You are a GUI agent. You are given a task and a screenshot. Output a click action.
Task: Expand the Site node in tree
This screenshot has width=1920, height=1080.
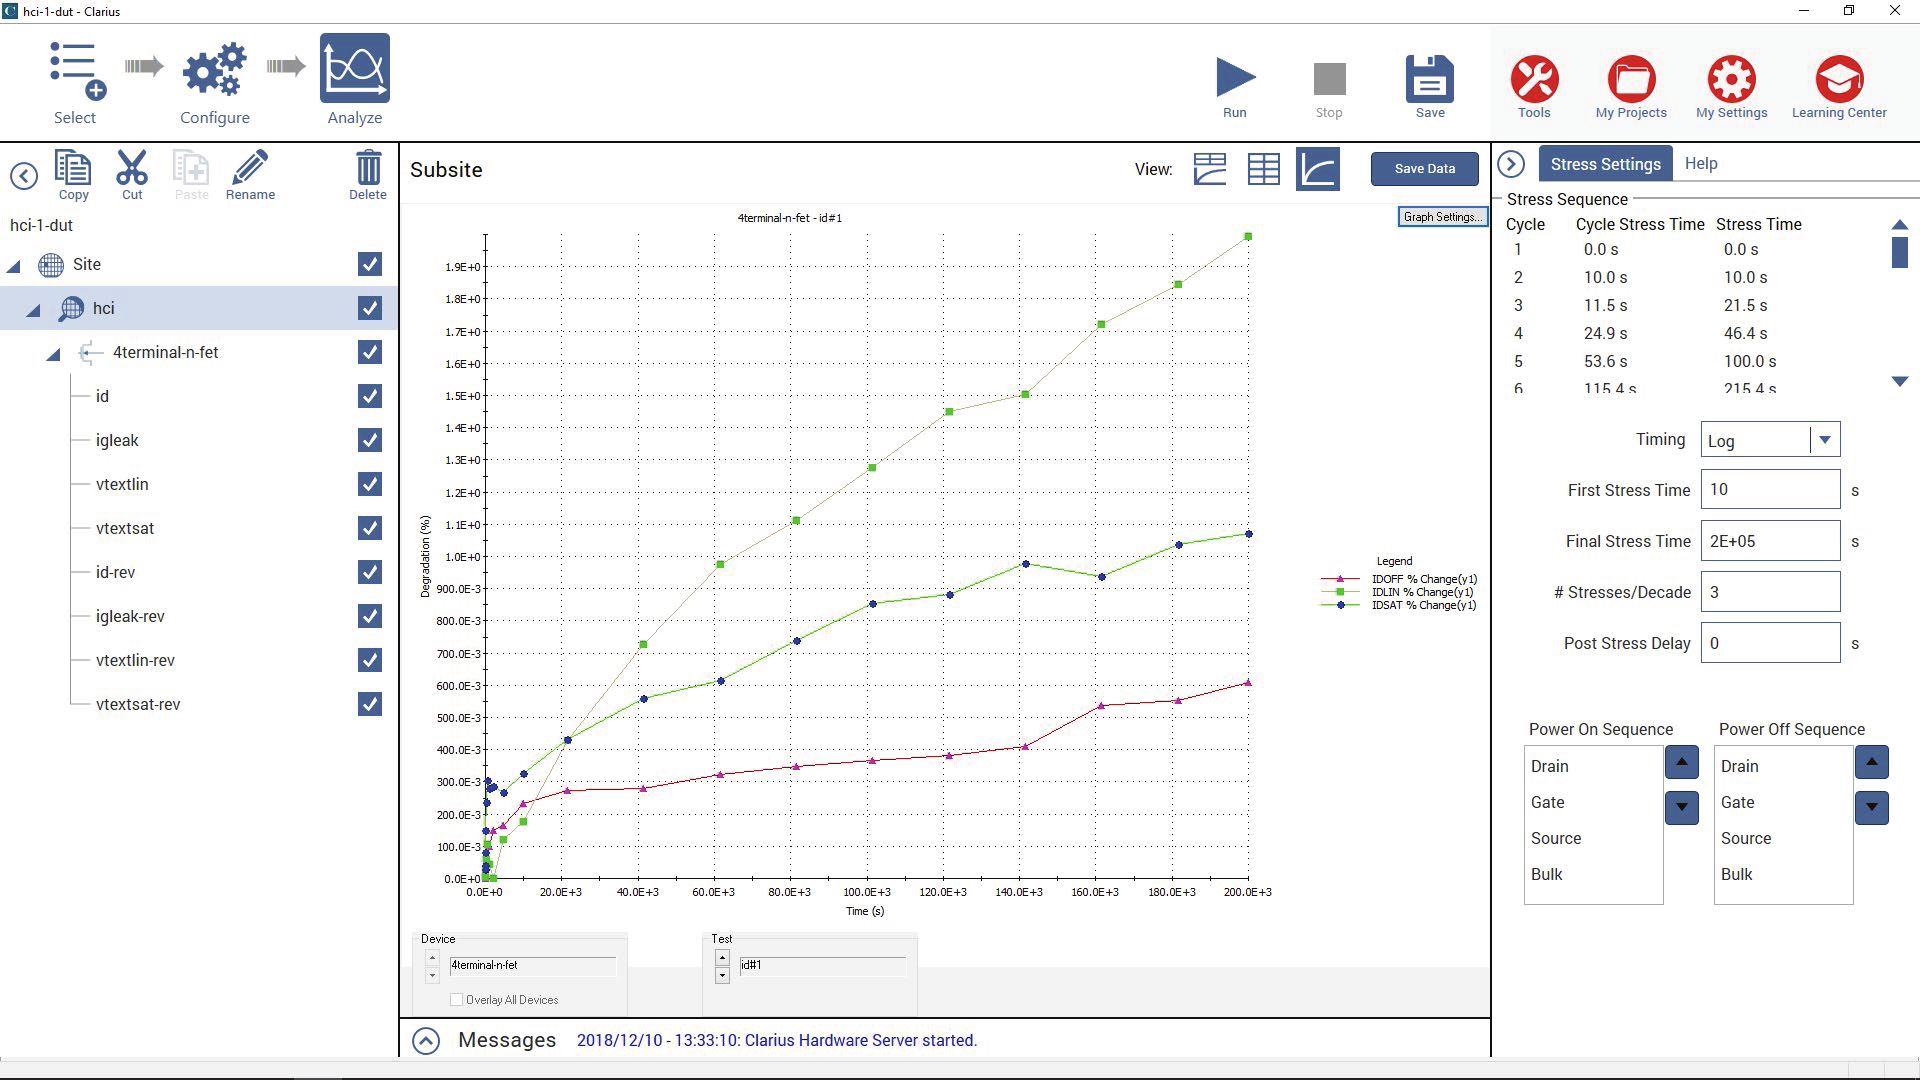13,262
